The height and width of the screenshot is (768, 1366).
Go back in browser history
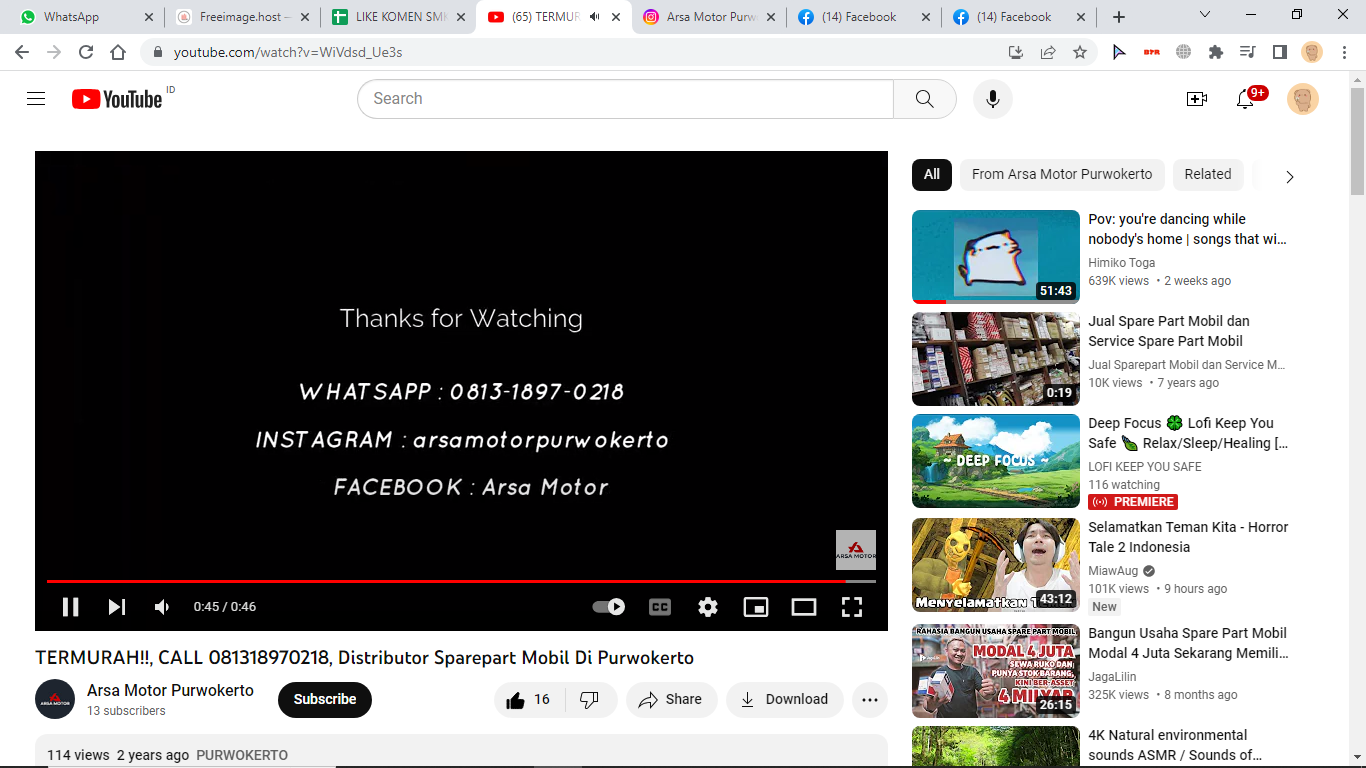[x=22, y=52]
